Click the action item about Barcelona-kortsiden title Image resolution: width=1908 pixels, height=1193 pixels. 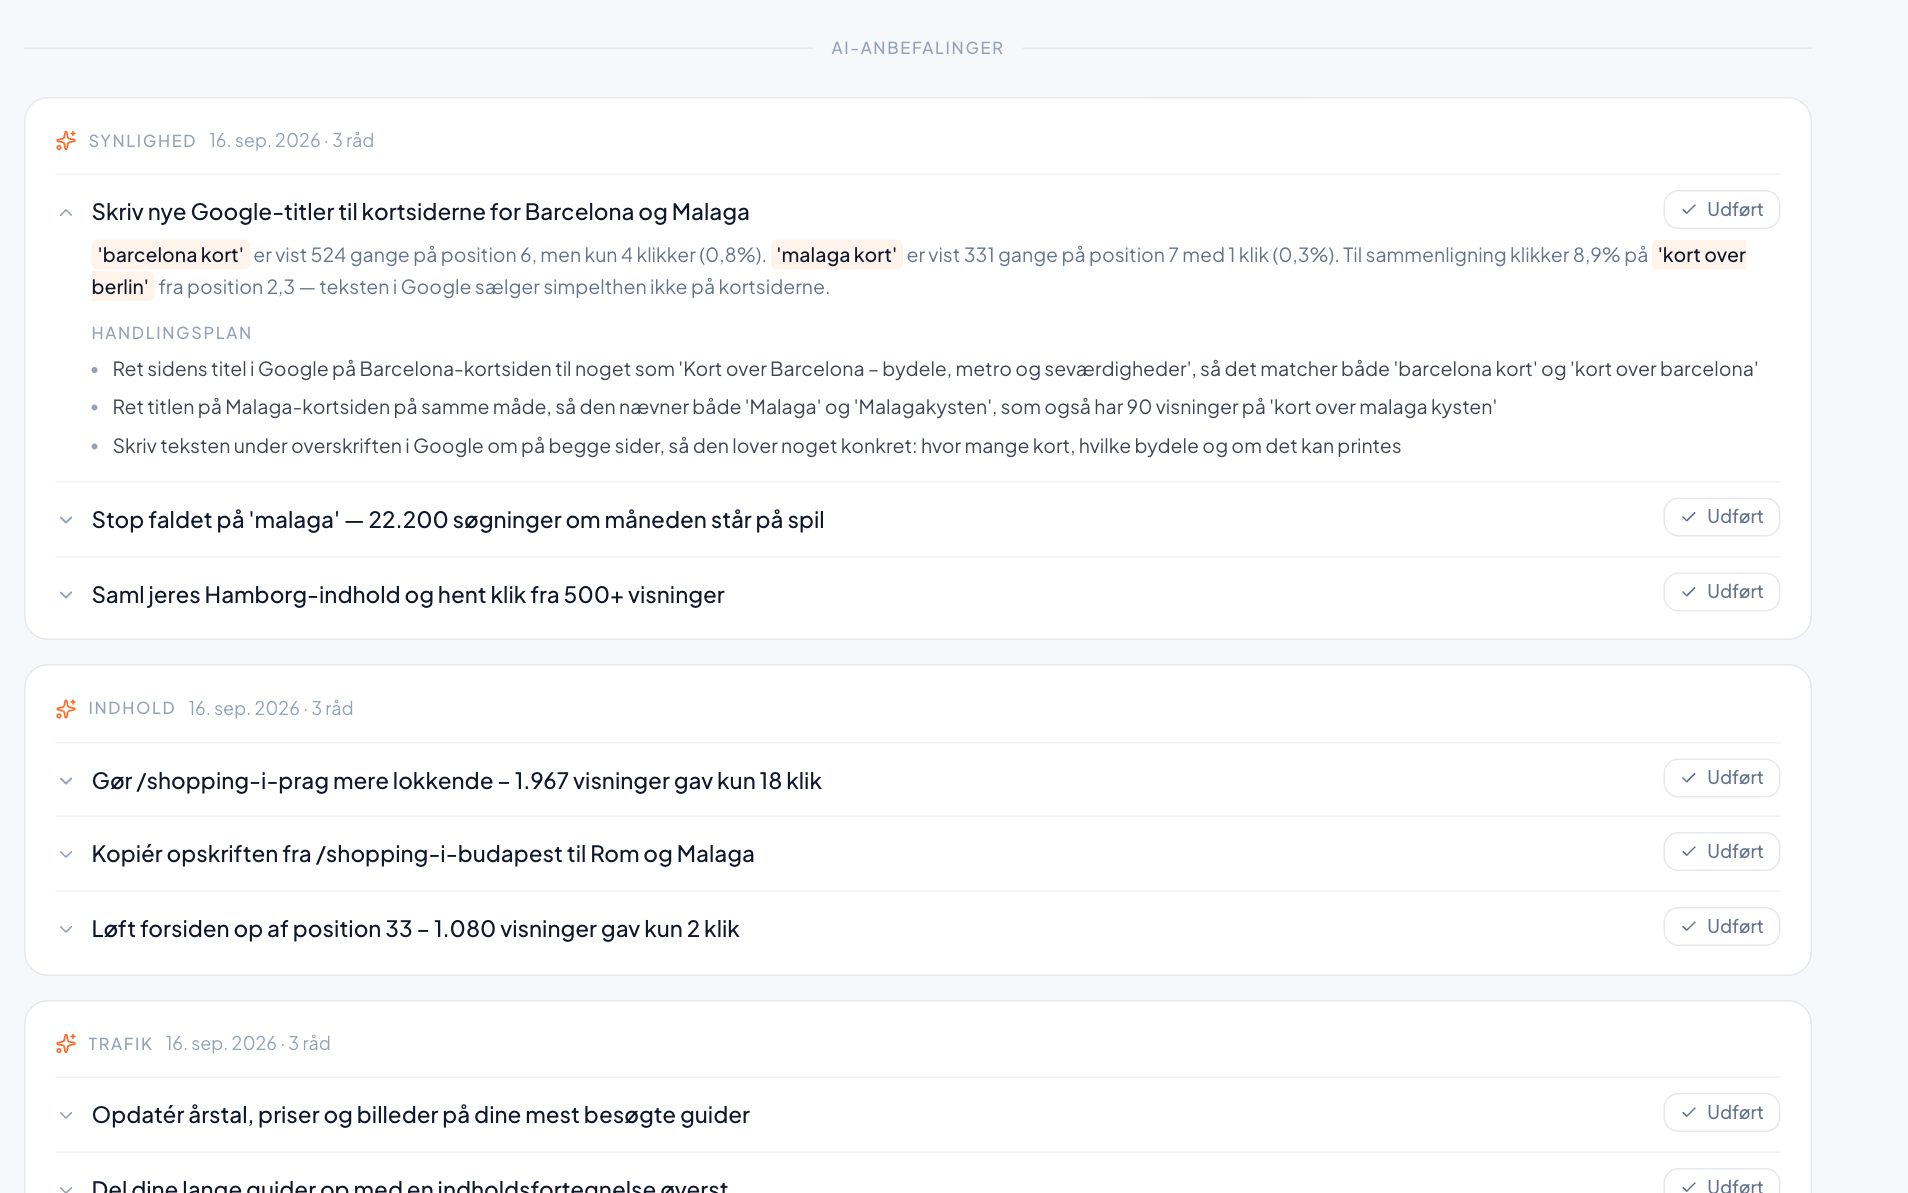click(935, 369)
